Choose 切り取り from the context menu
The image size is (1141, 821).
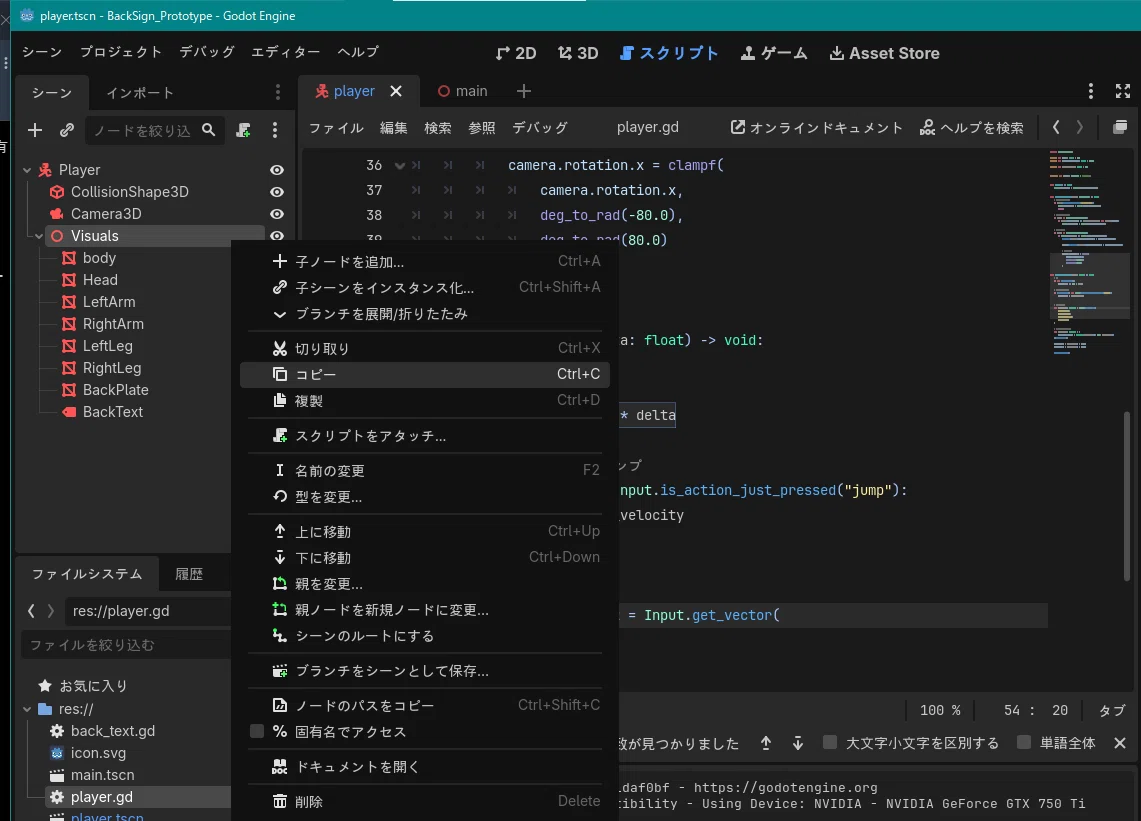point(426,349)
